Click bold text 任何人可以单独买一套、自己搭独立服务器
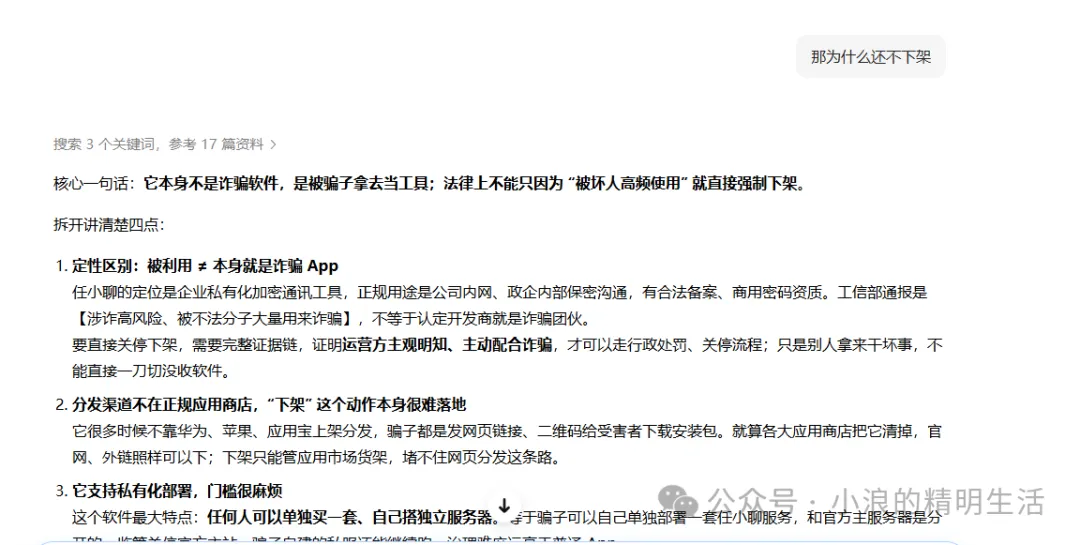 [349, 517]
